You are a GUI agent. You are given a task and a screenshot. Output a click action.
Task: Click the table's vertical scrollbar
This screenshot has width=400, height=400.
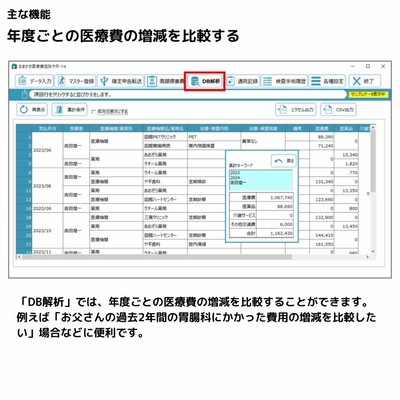point(373,189)
